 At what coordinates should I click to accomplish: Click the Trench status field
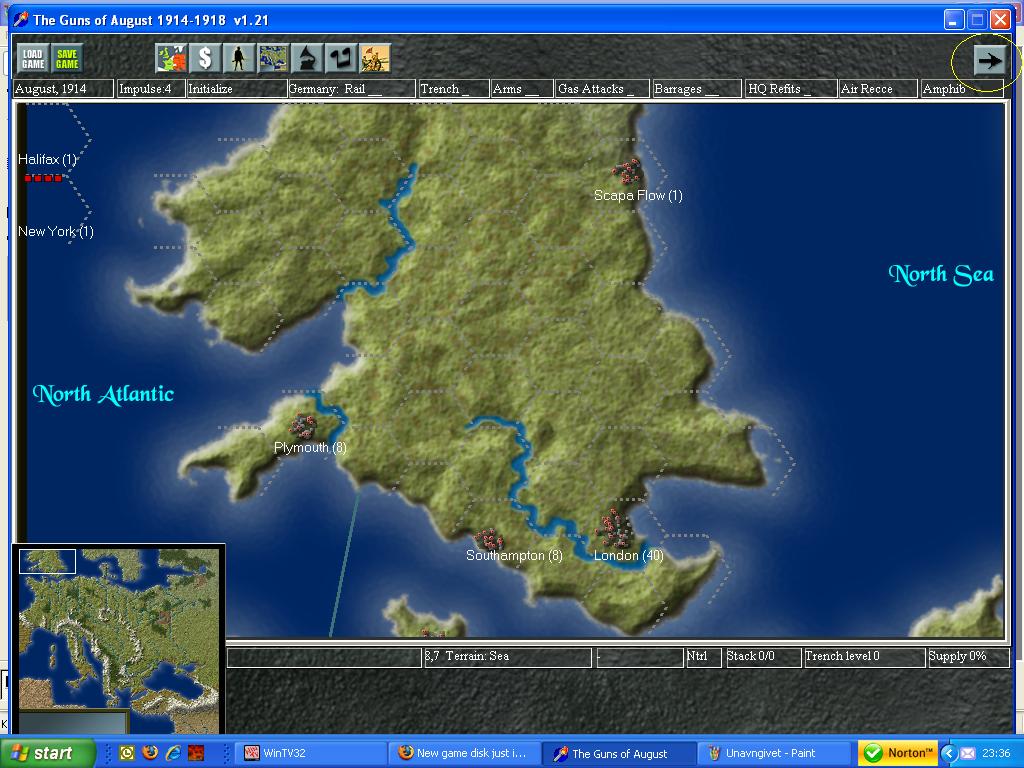454,89
